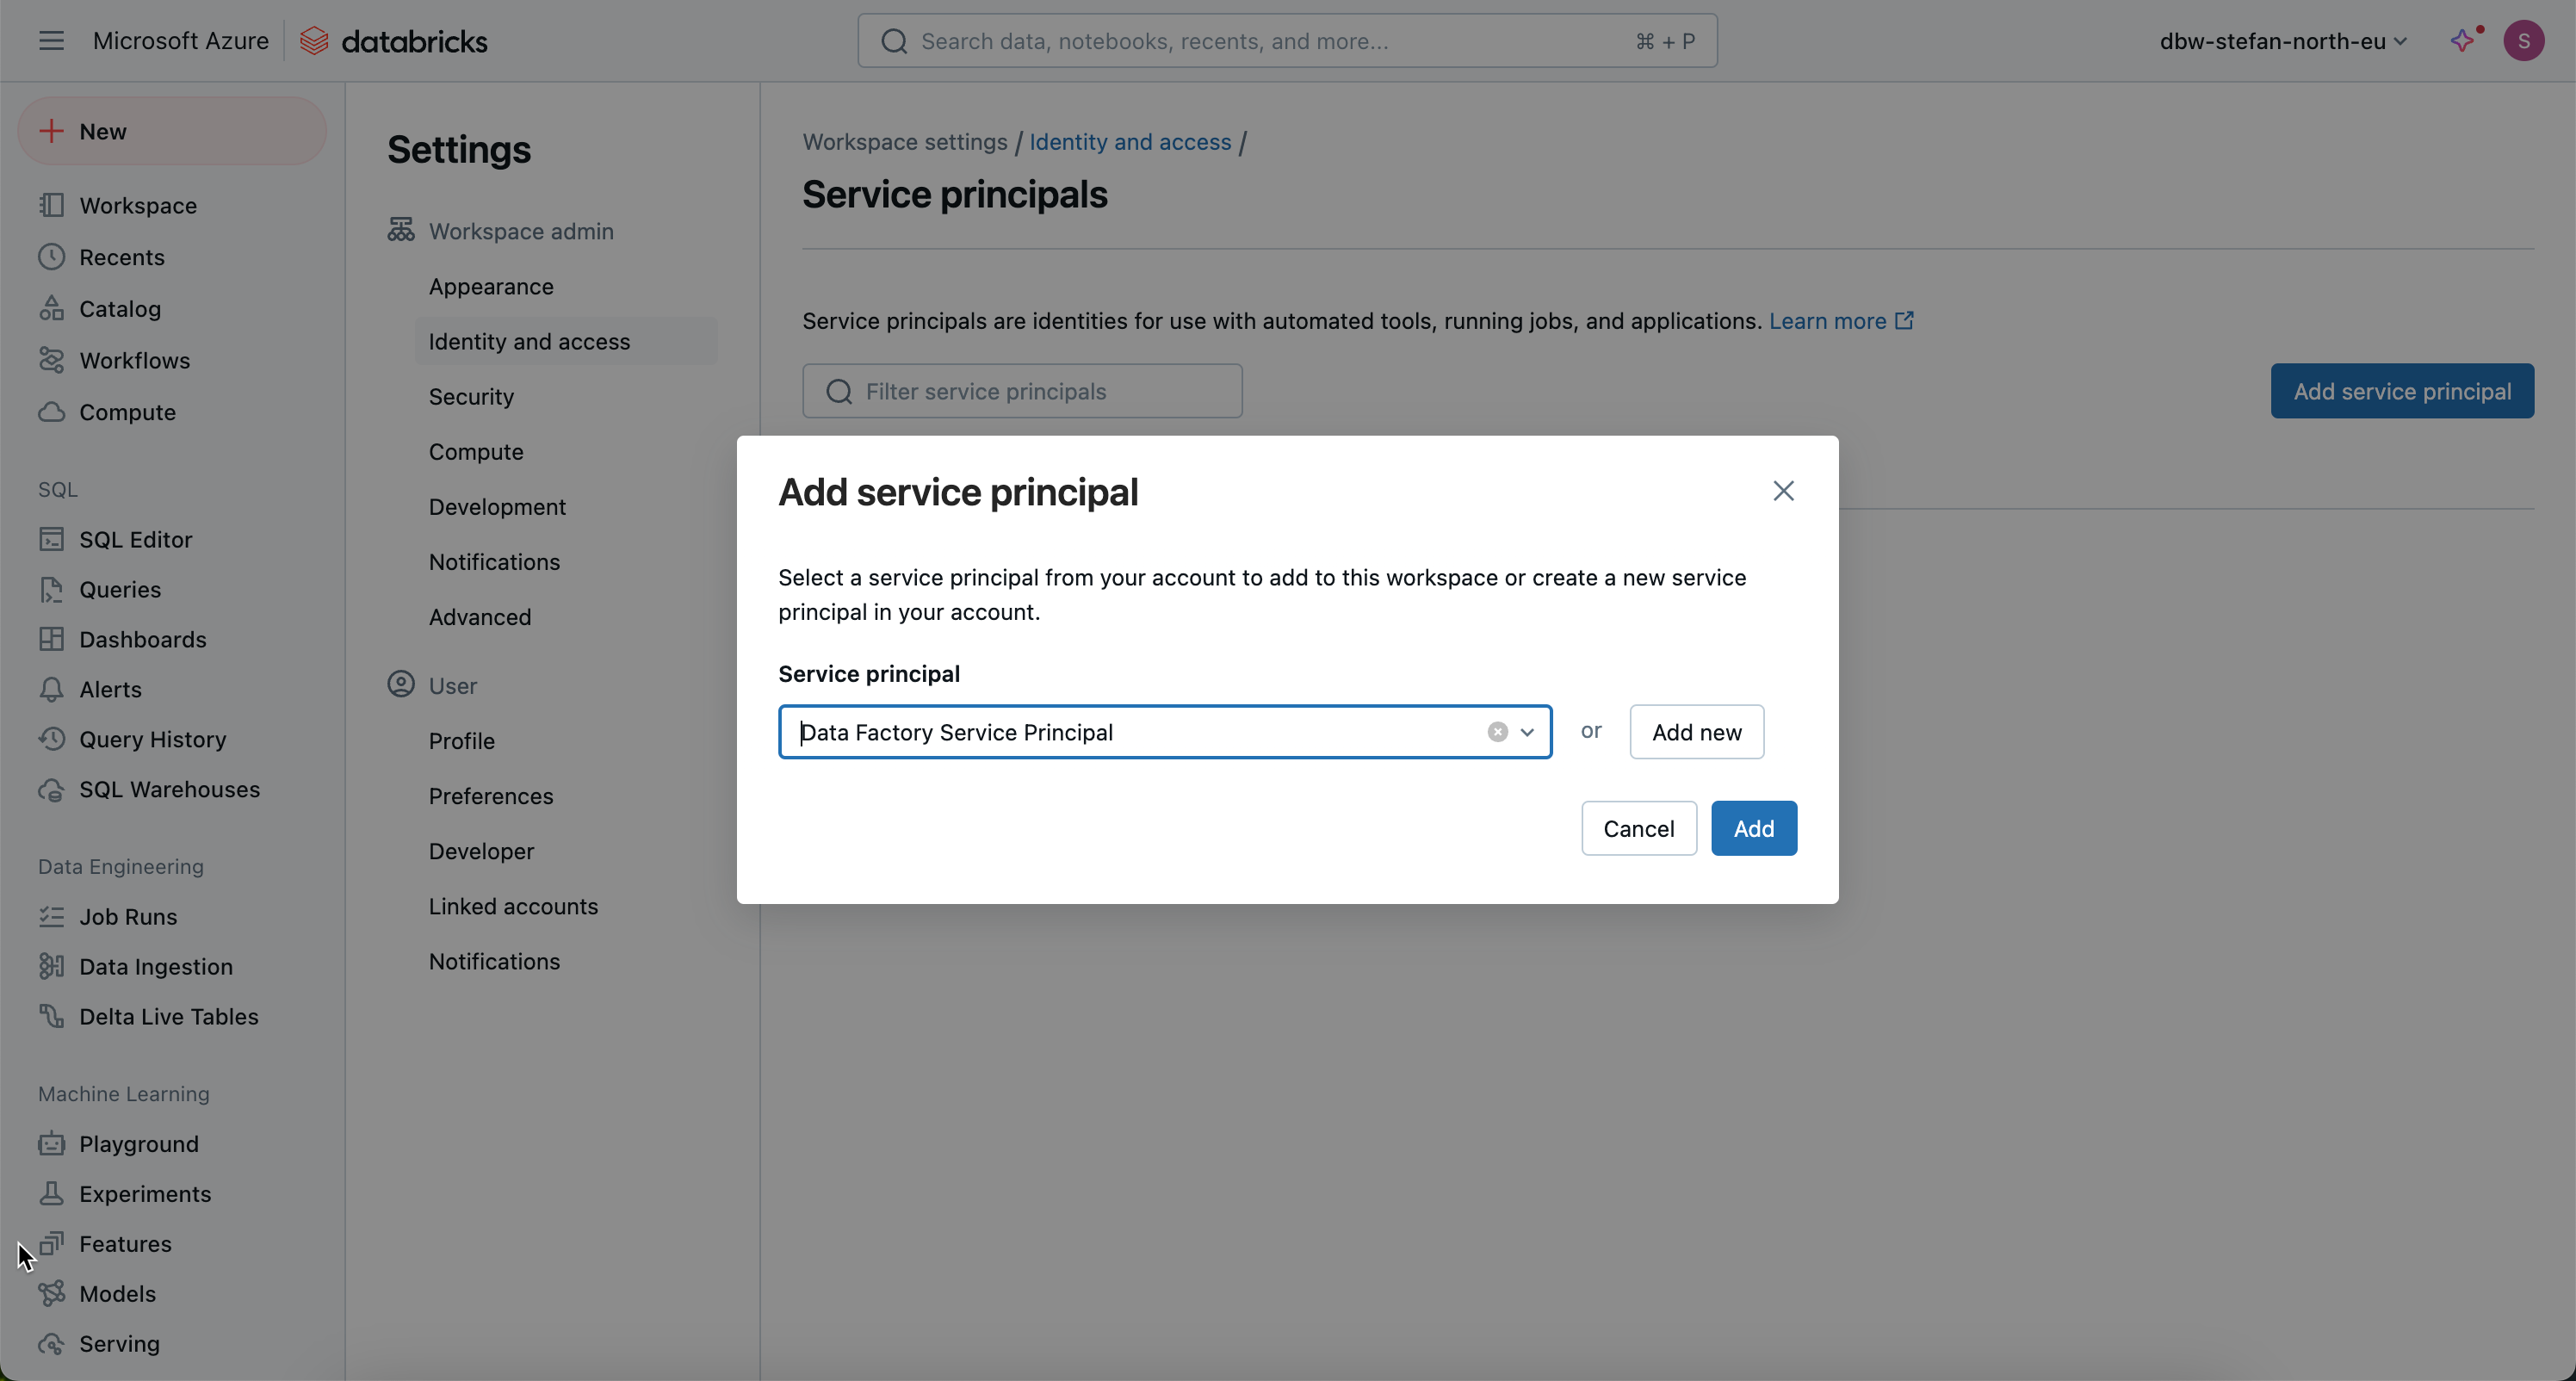Open the dbw-stefan-north-eu workspace switcher
The image size is (2576, 1381).
point(2282,41)
